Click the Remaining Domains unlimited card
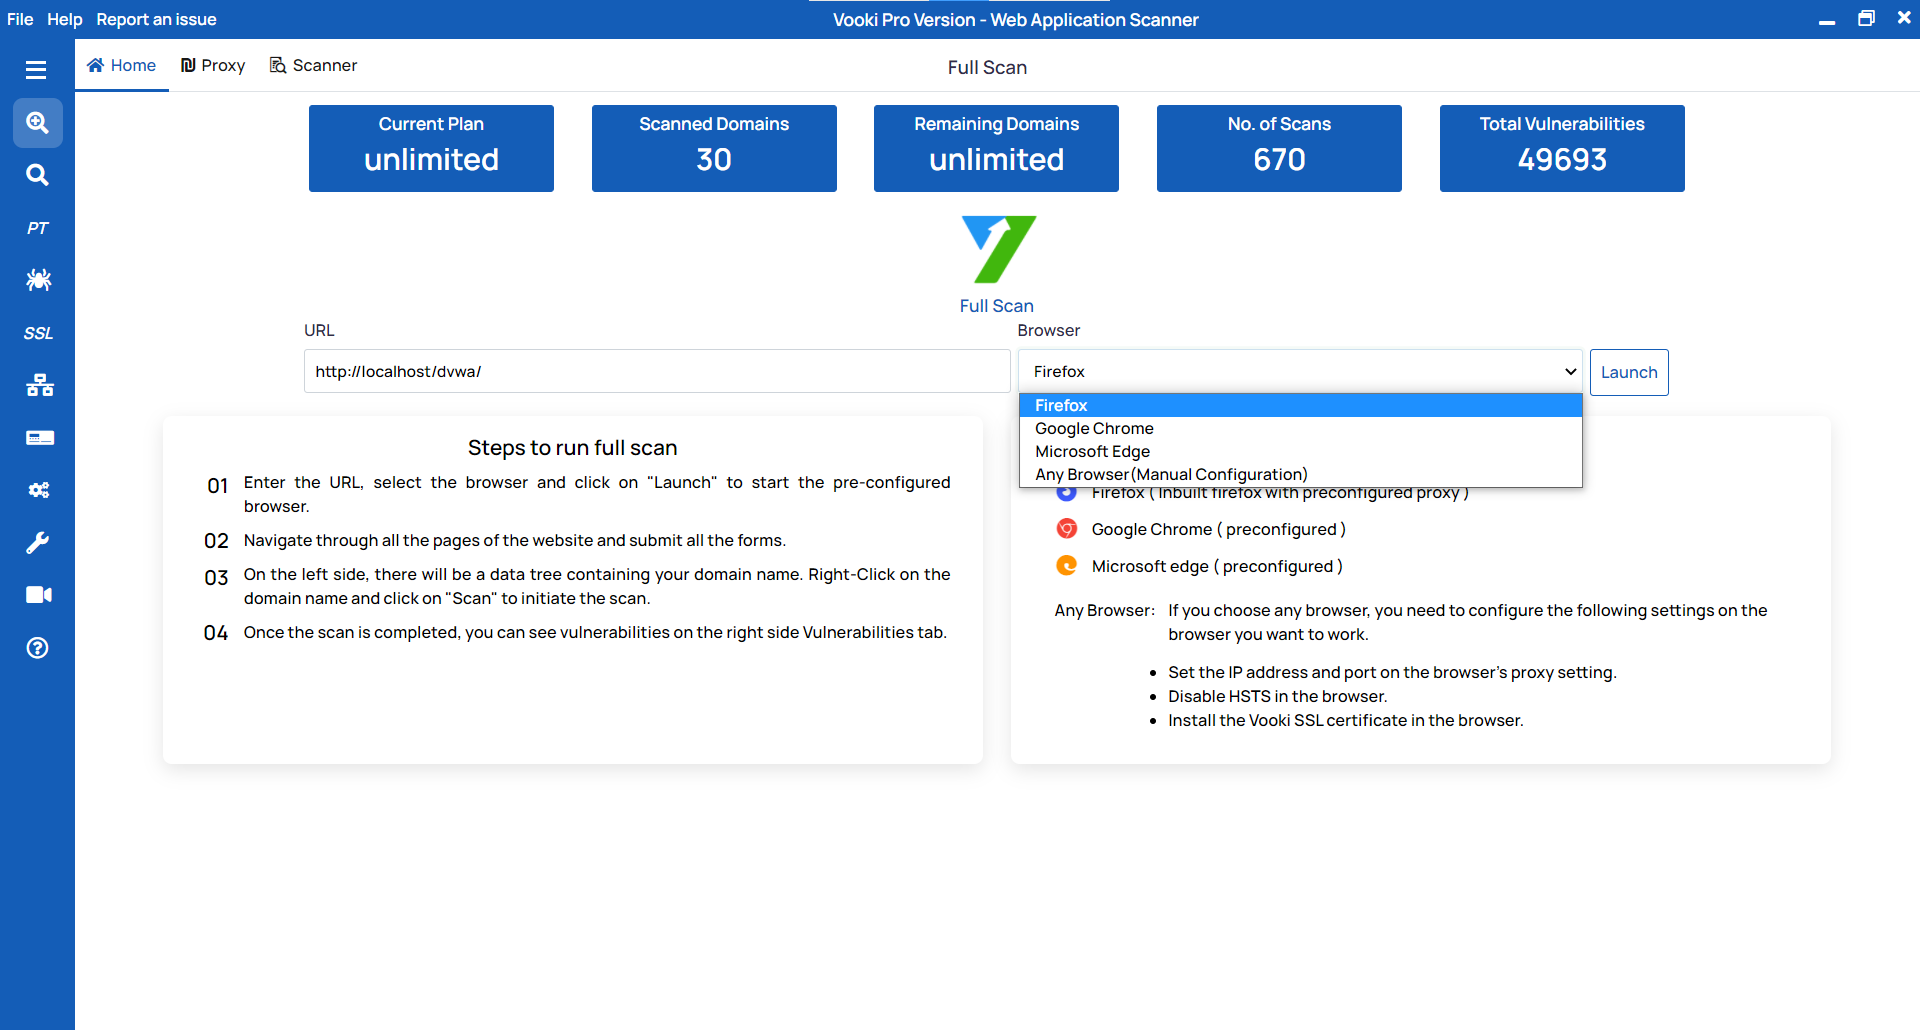This screenshot has width=1920, height=1030. 996,148
